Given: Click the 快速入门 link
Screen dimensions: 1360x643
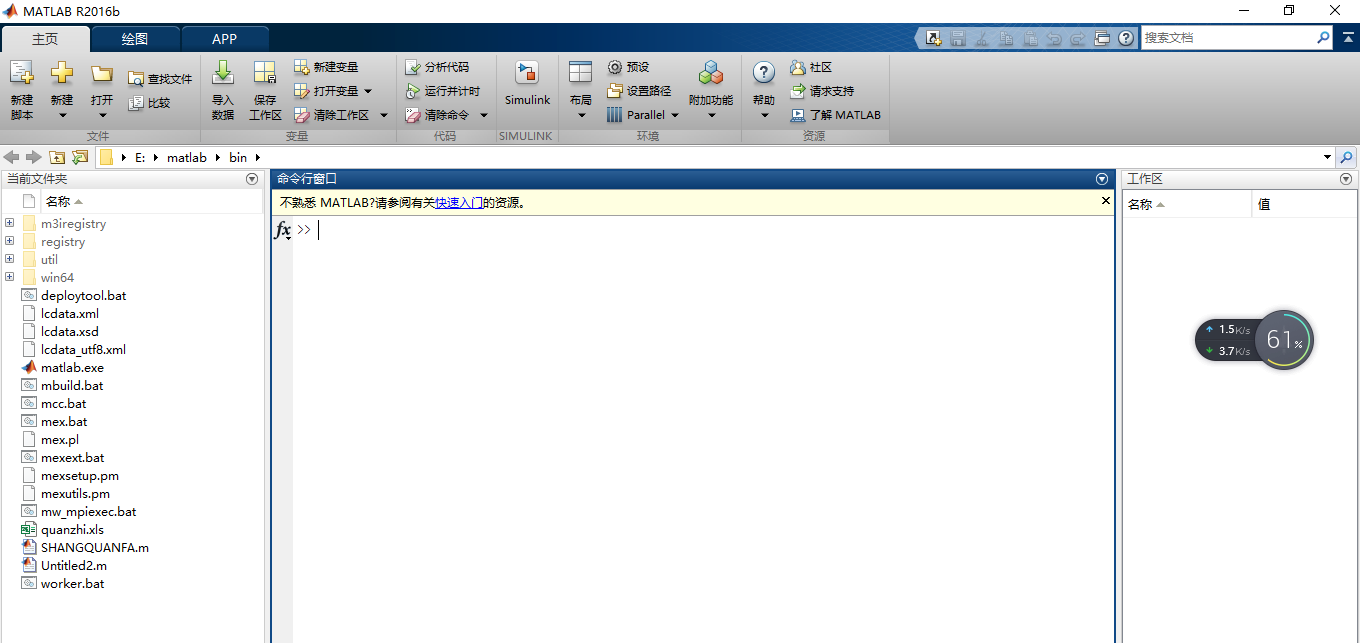Looking at the screenshot, I should click(x=459, y=202).
